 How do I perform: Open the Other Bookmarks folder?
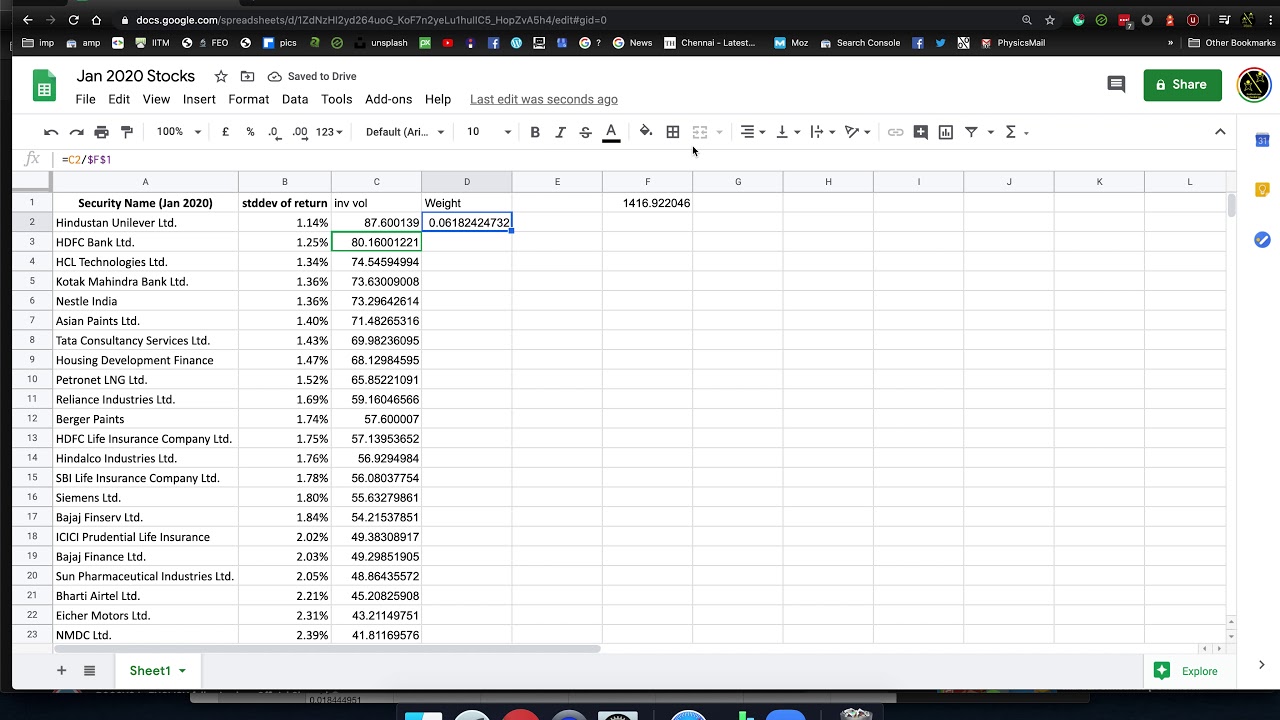pyautogui.click(x=1232, y=43)
